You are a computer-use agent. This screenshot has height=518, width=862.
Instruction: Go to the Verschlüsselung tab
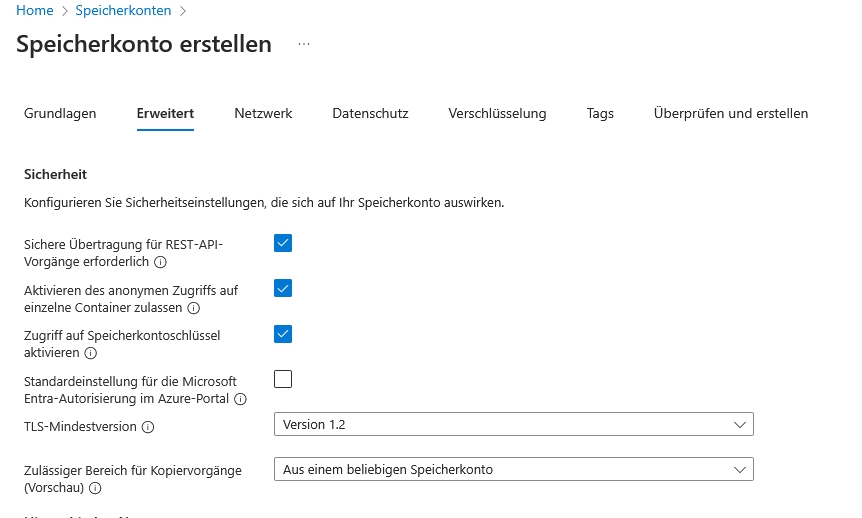tap(497, 114)
